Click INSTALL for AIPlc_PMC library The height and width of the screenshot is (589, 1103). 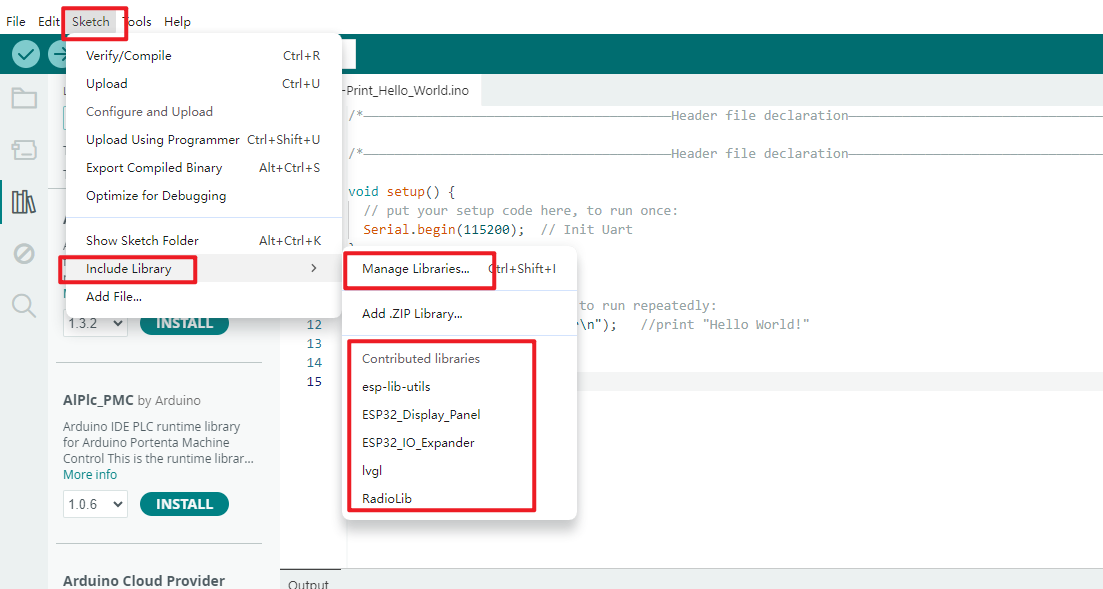coord(184,504)
